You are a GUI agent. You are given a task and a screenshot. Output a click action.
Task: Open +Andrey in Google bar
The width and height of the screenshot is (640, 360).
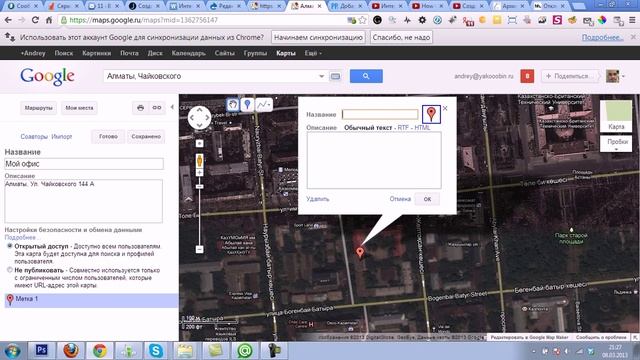(33, 53)
